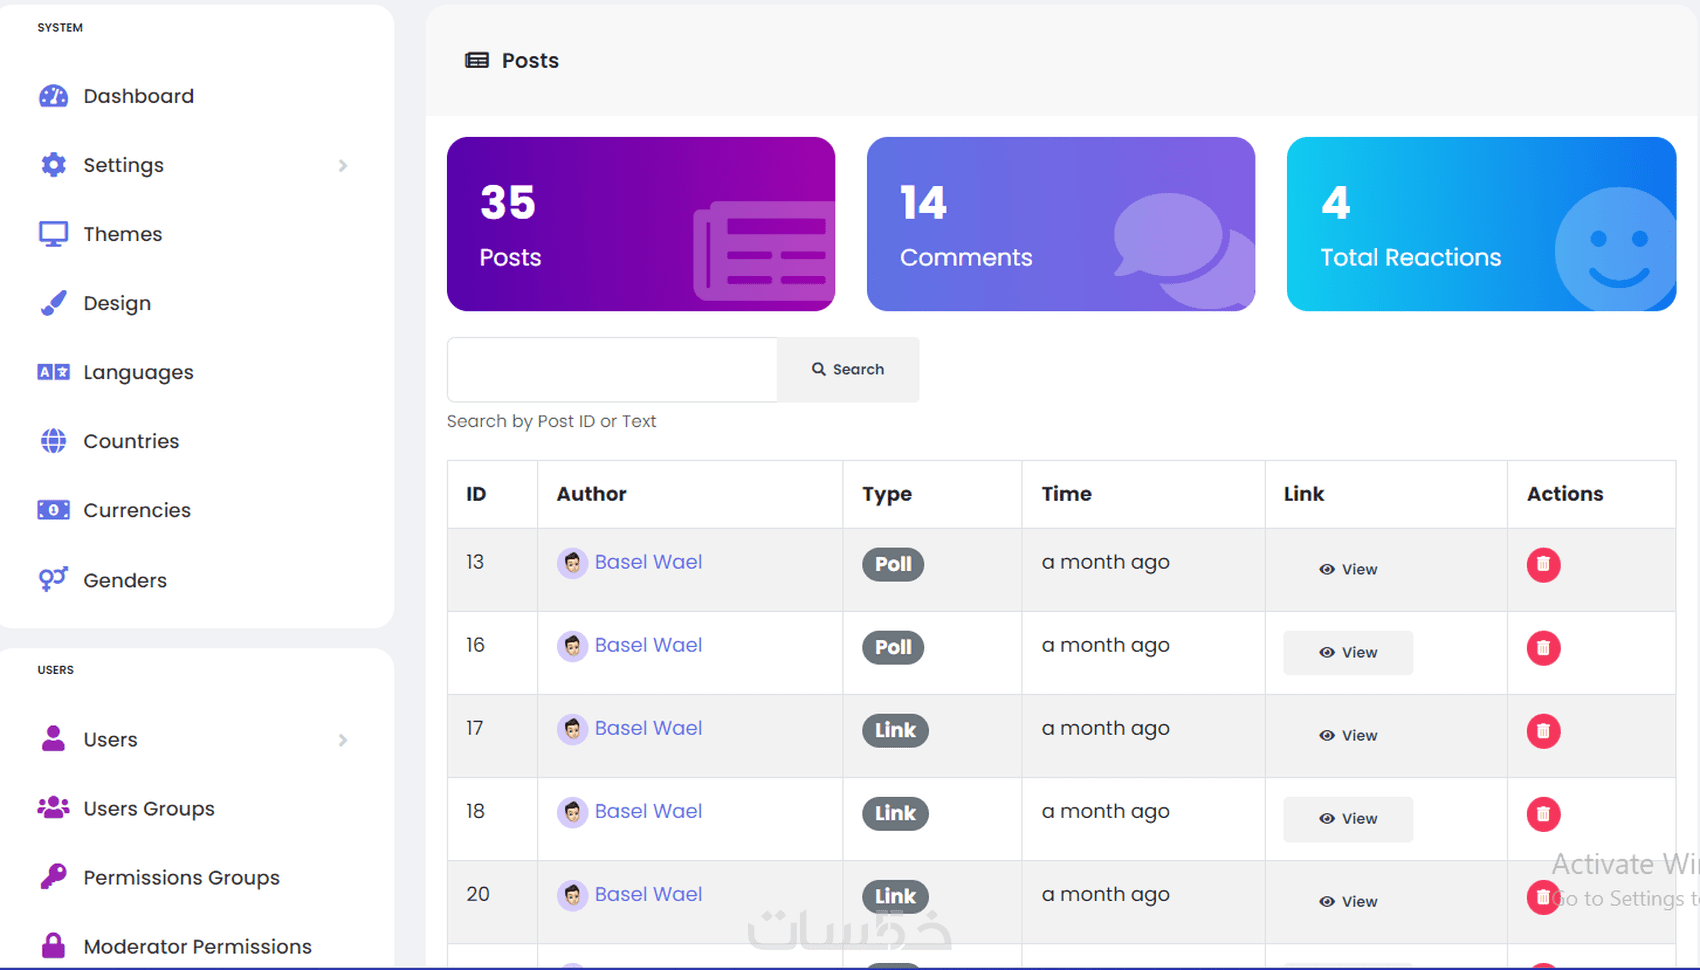Click the Design paintbrush icon
Image resolution: width=1700 pixels, height=970 pixels.
53,303
